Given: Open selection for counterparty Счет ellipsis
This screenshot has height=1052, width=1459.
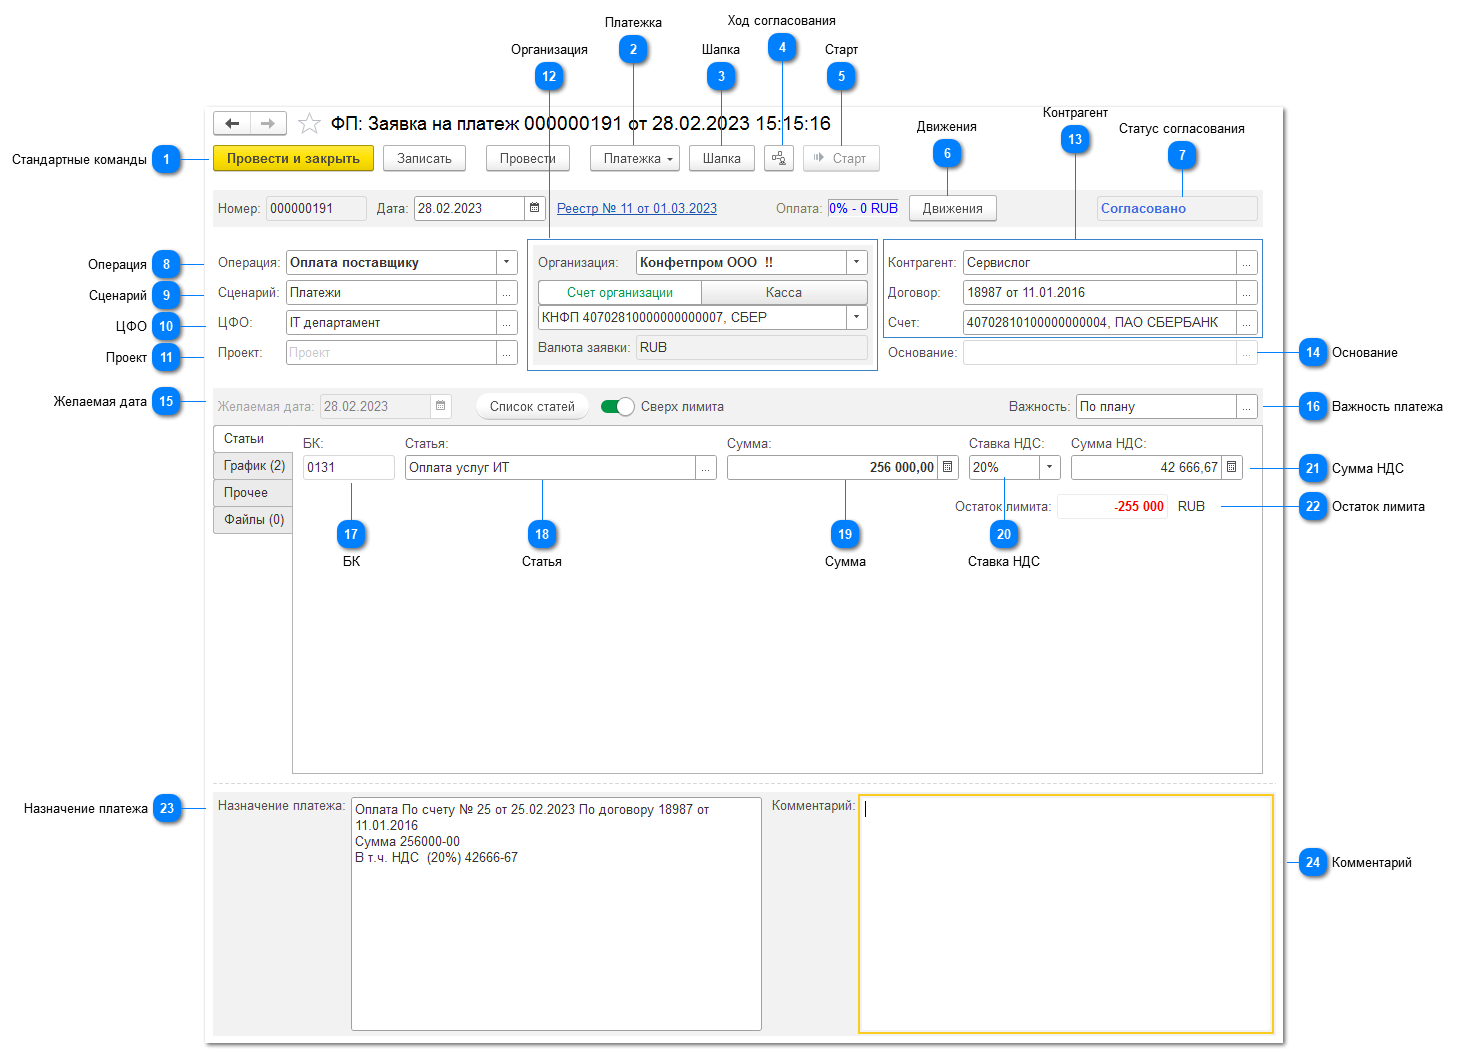Looking at the screenshot, I should [1247, 323].
